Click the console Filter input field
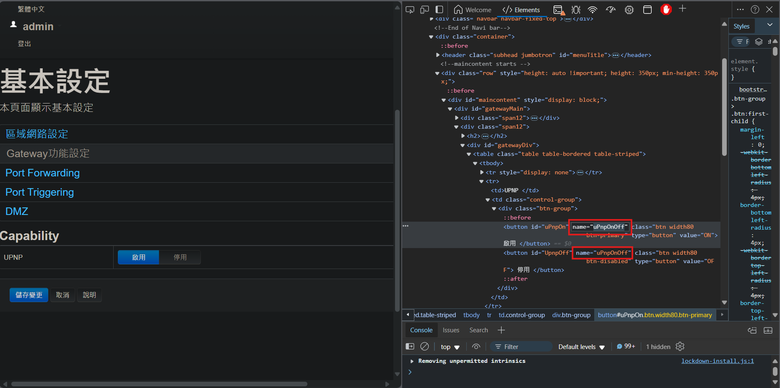This screenshot has width=780, height=388. click(x=521, y=347)
